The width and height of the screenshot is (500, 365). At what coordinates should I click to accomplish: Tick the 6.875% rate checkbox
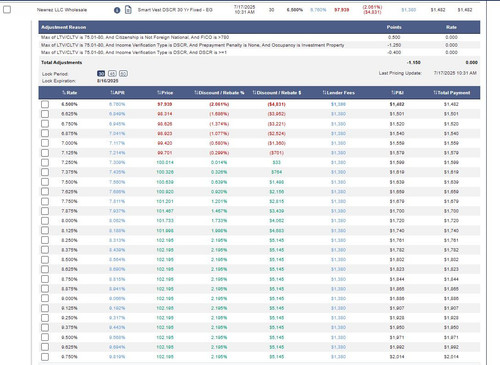45,133
